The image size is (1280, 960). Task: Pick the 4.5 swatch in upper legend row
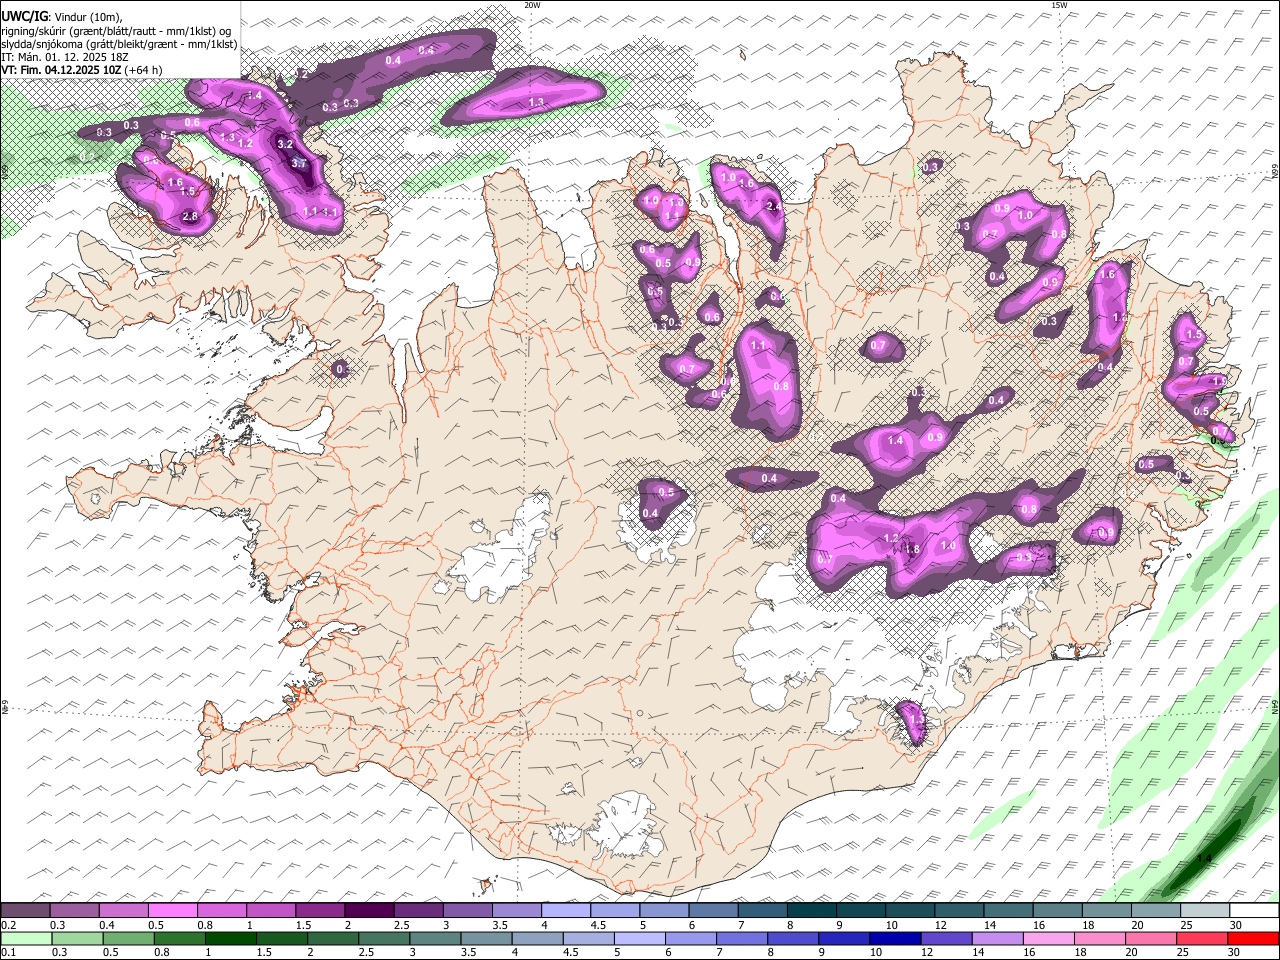tap(615, 910)
